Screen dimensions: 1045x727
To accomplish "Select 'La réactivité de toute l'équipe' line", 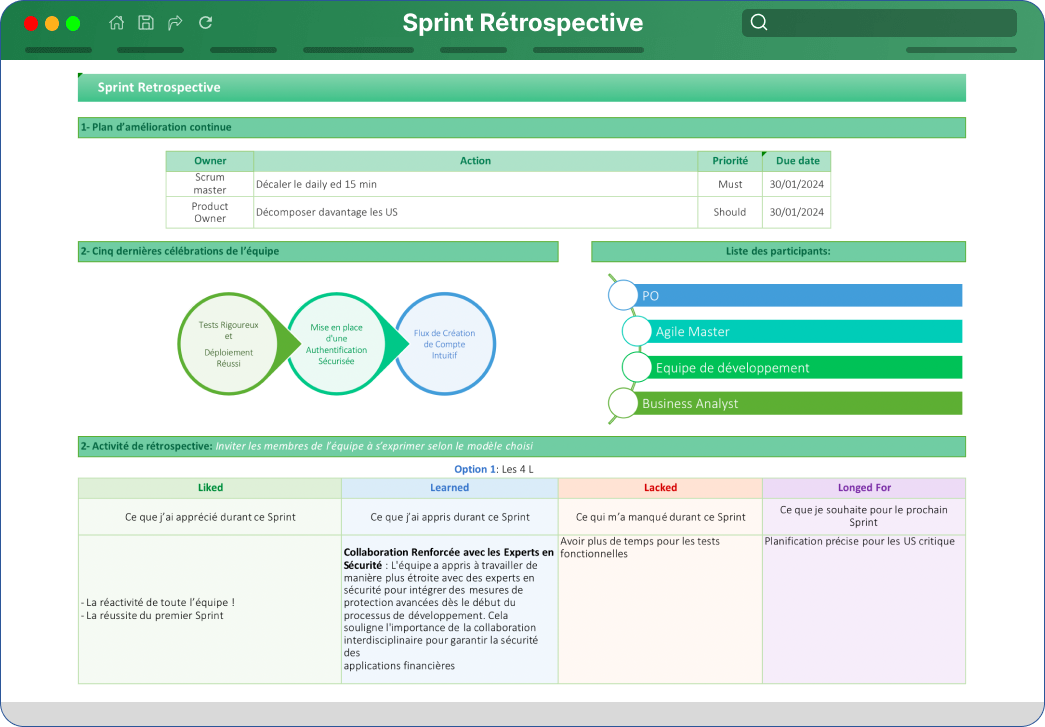I will pyautogui.click(x=158, y=602).
